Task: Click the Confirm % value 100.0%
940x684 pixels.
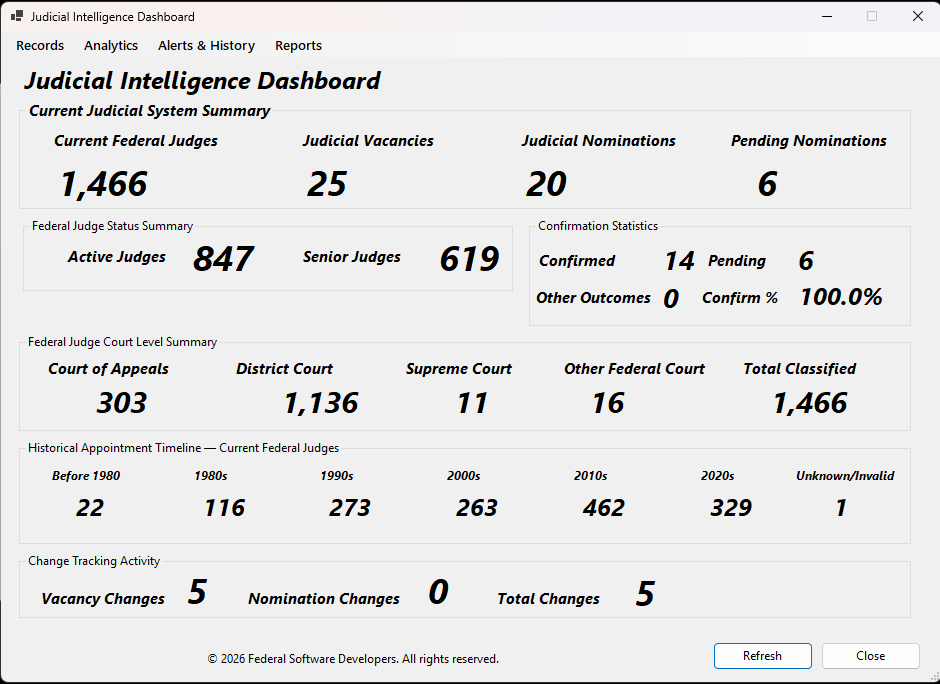Action: (841, 297)
